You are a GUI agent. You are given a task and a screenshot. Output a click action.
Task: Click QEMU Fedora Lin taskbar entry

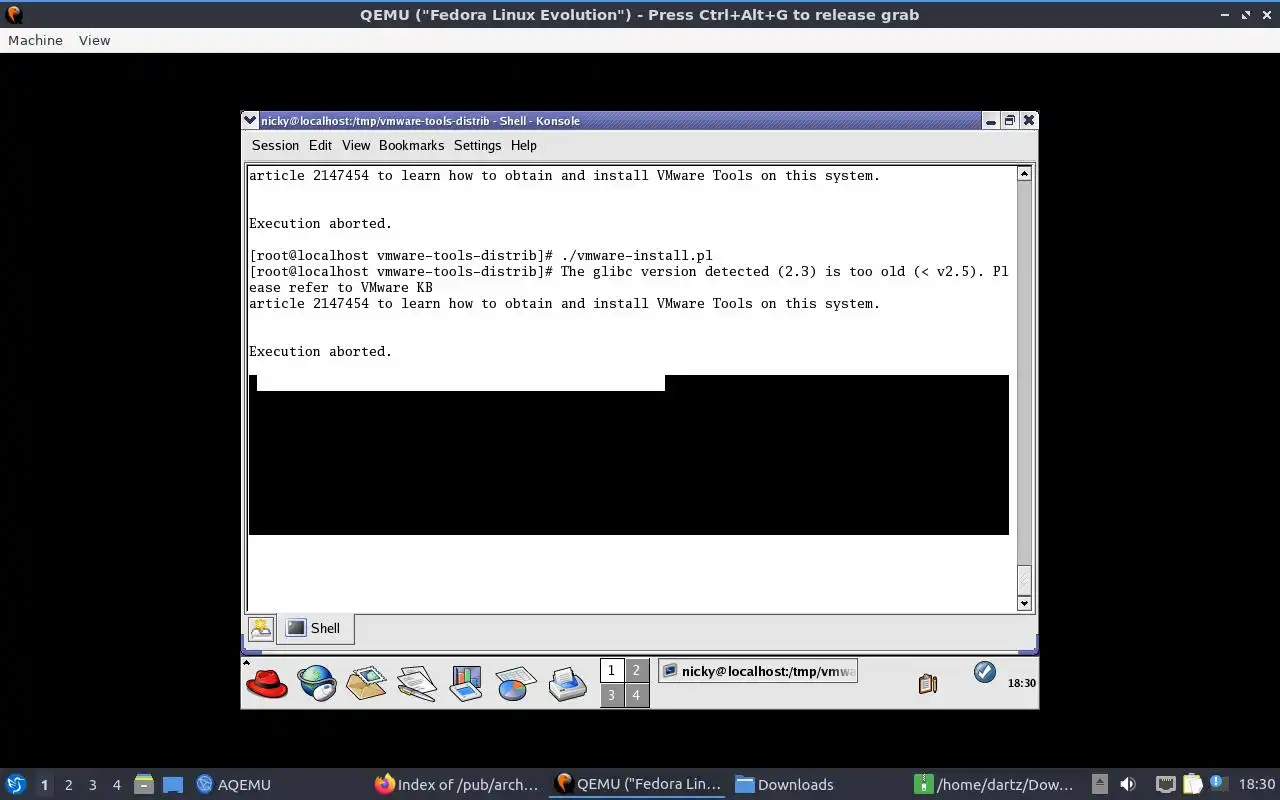638,784
